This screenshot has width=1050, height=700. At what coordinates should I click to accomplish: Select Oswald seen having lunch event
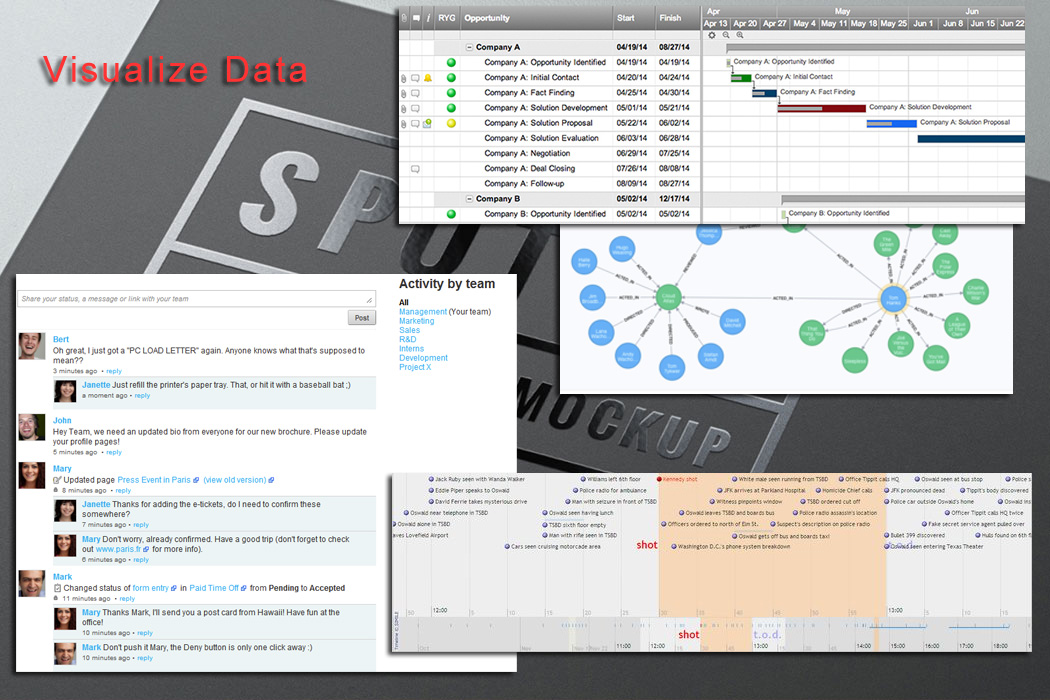pyautogui.click(x=578, y=513)
